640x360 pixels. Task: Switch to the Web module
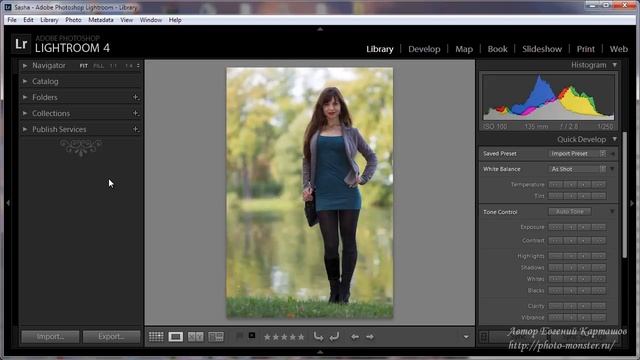pyautogui.click(x=619, y=49)
